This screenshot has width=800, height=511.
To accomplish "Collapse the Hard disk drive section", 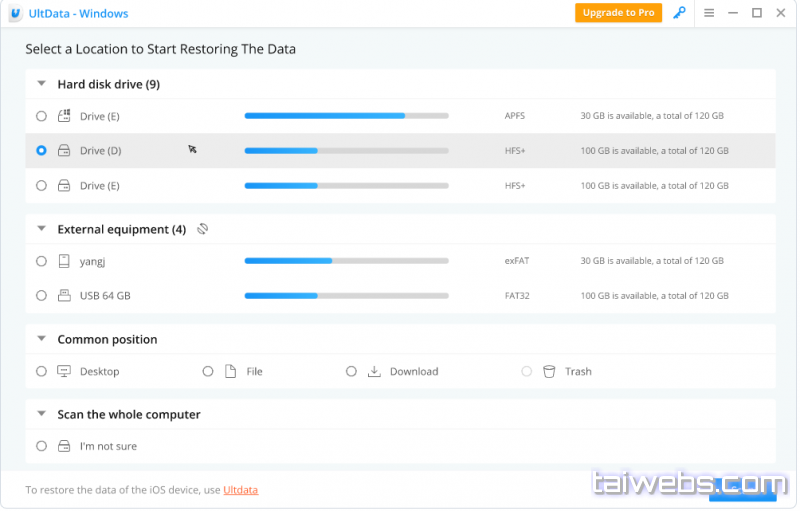I will (41, 84).
